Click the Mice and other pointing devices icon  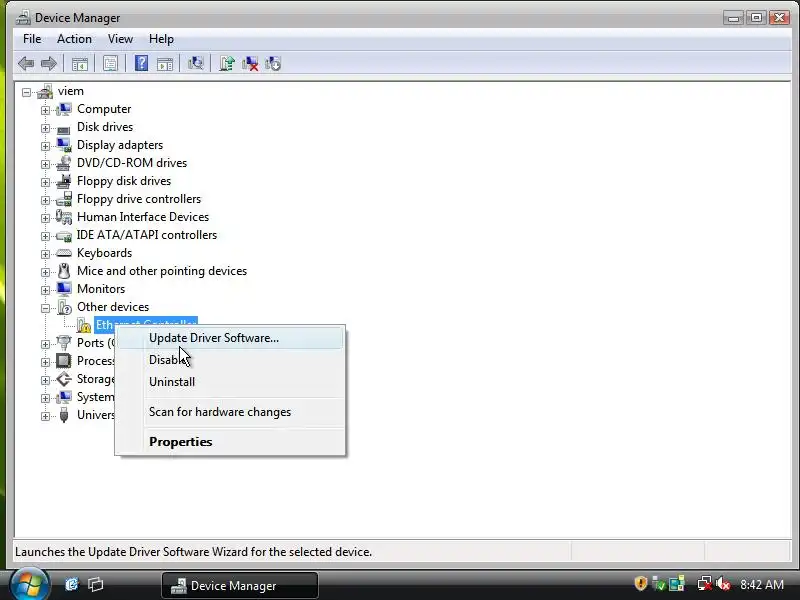click(x=64, y=271)
